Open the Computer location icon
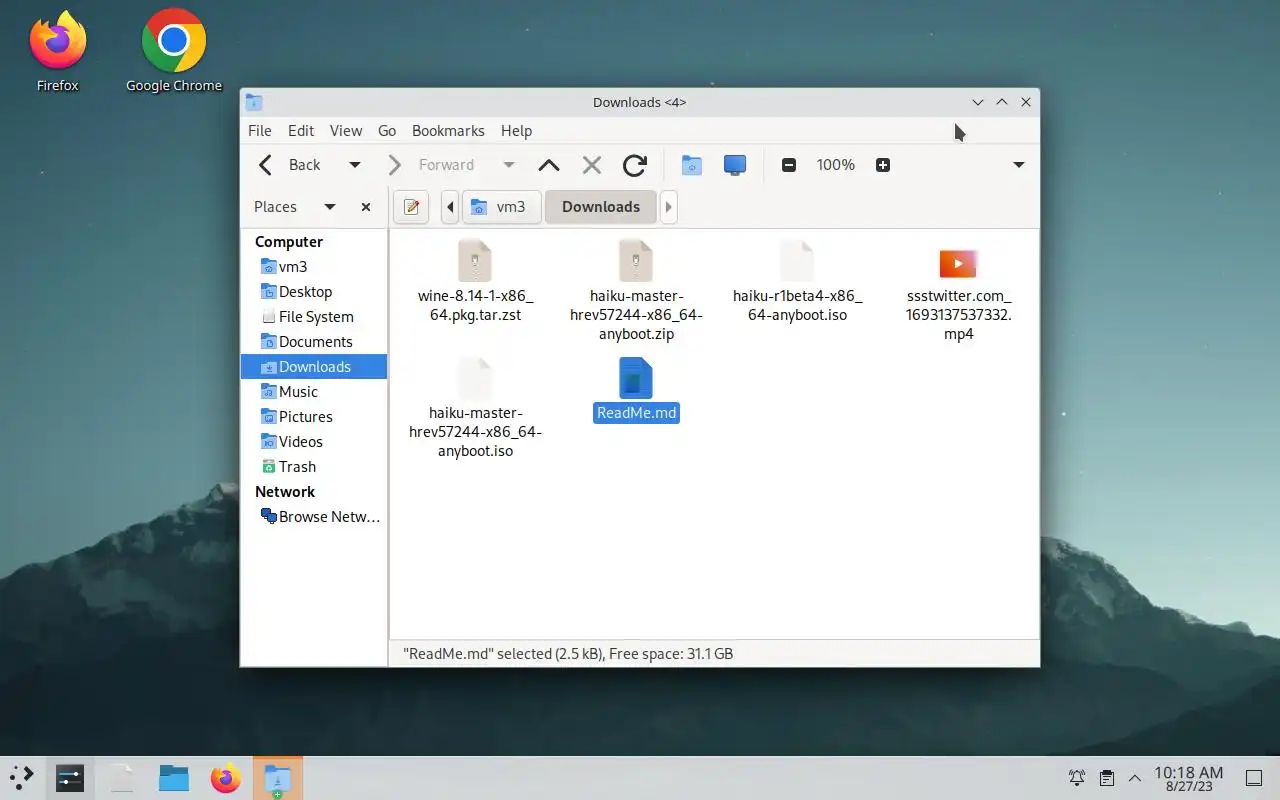 735,165
